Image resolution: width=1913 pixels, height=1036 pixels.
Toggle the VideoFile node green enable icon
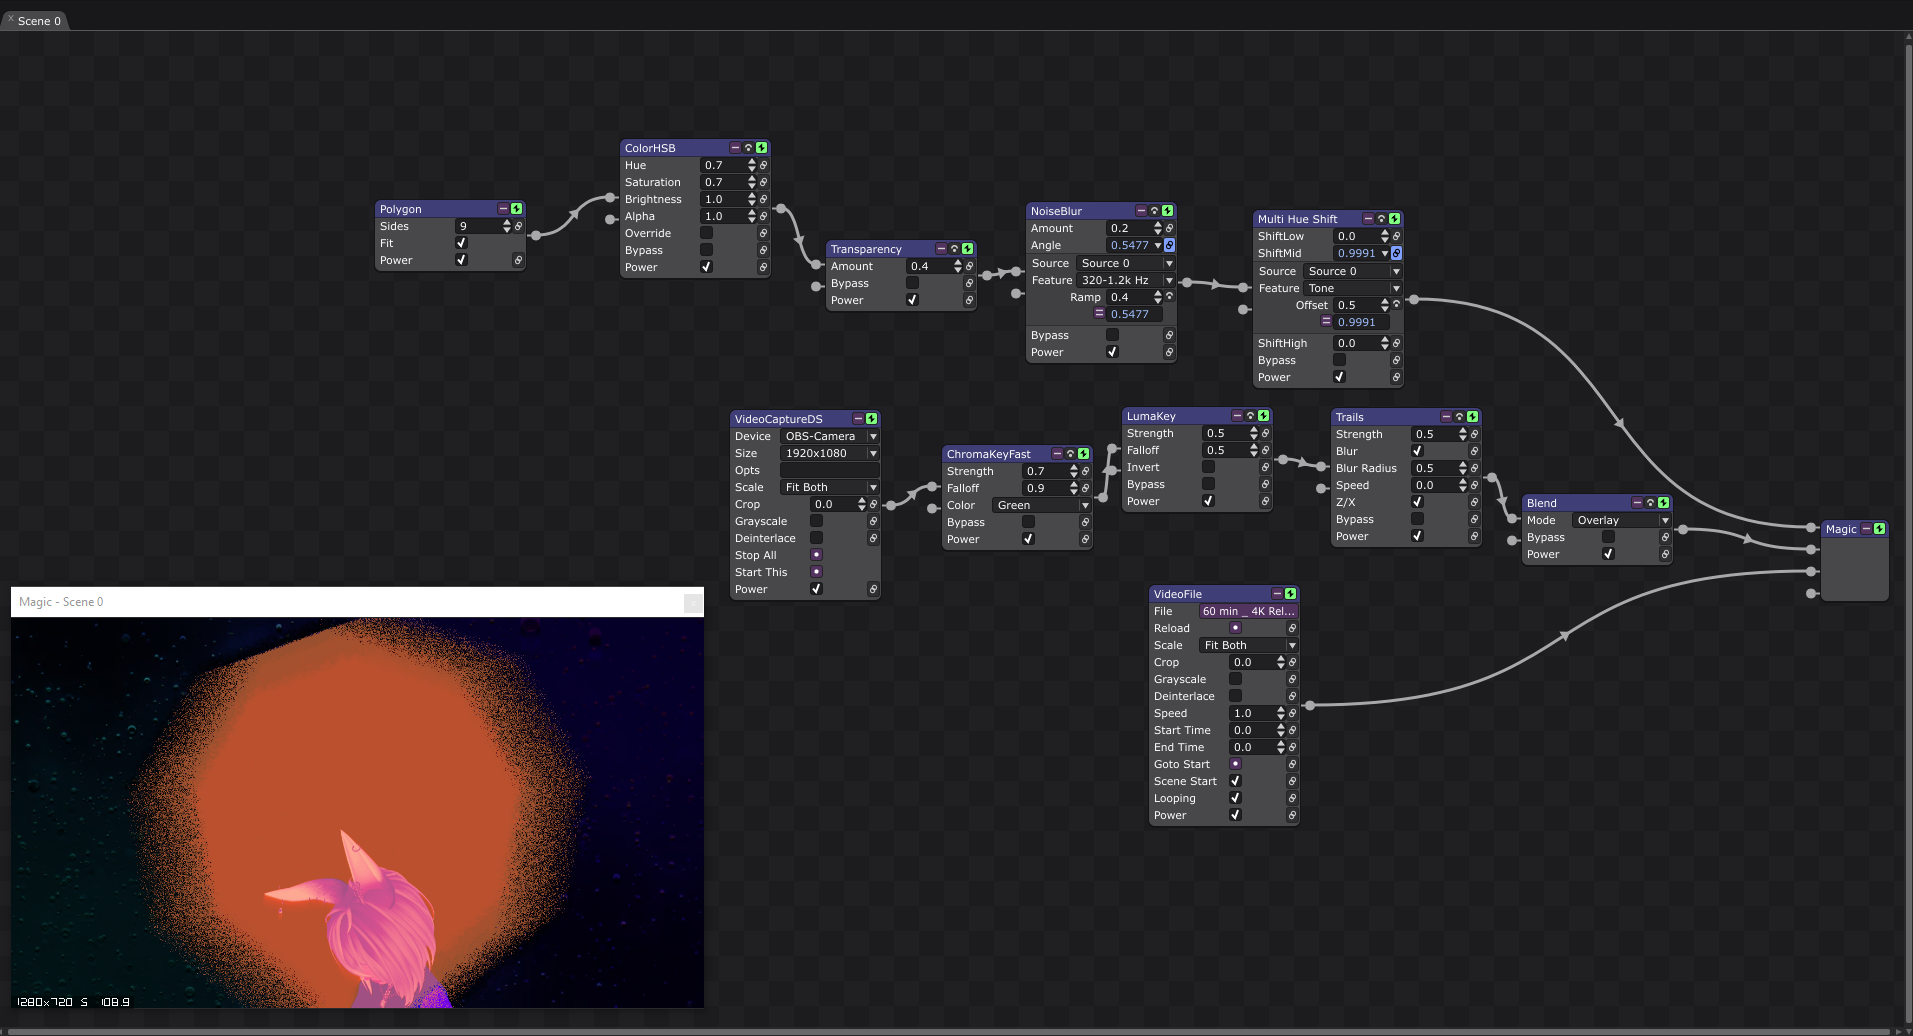tap(1291, 594)
